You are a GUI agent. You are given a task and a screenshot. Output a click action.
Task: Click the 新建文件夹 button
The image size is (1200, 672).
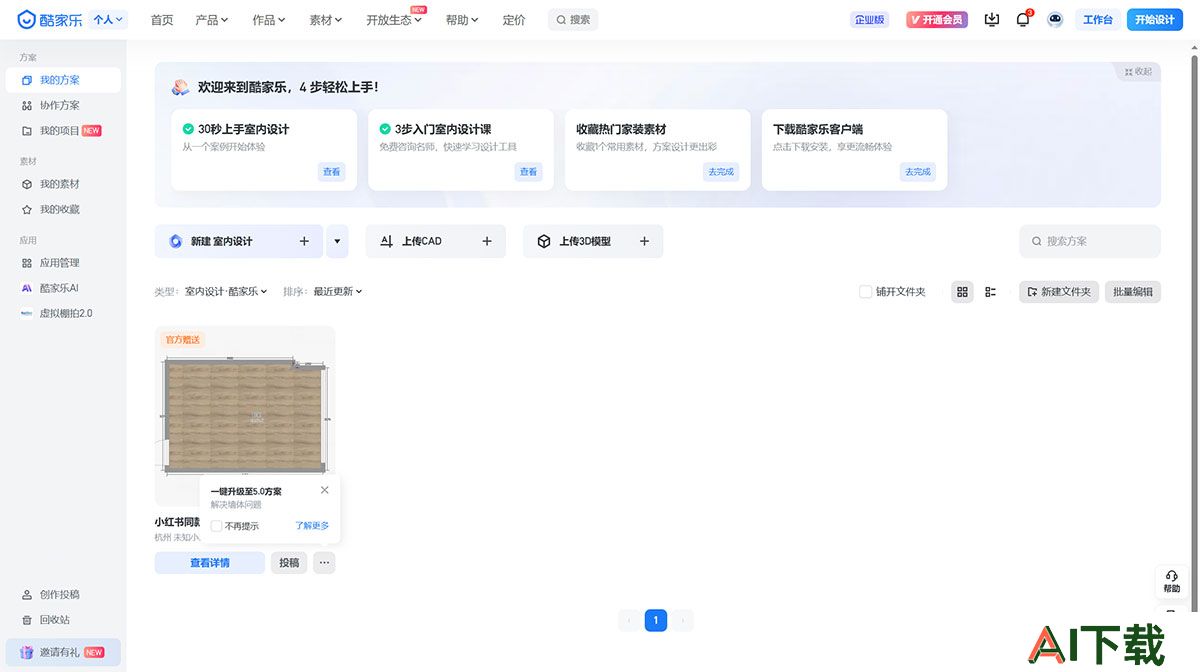1059,292
